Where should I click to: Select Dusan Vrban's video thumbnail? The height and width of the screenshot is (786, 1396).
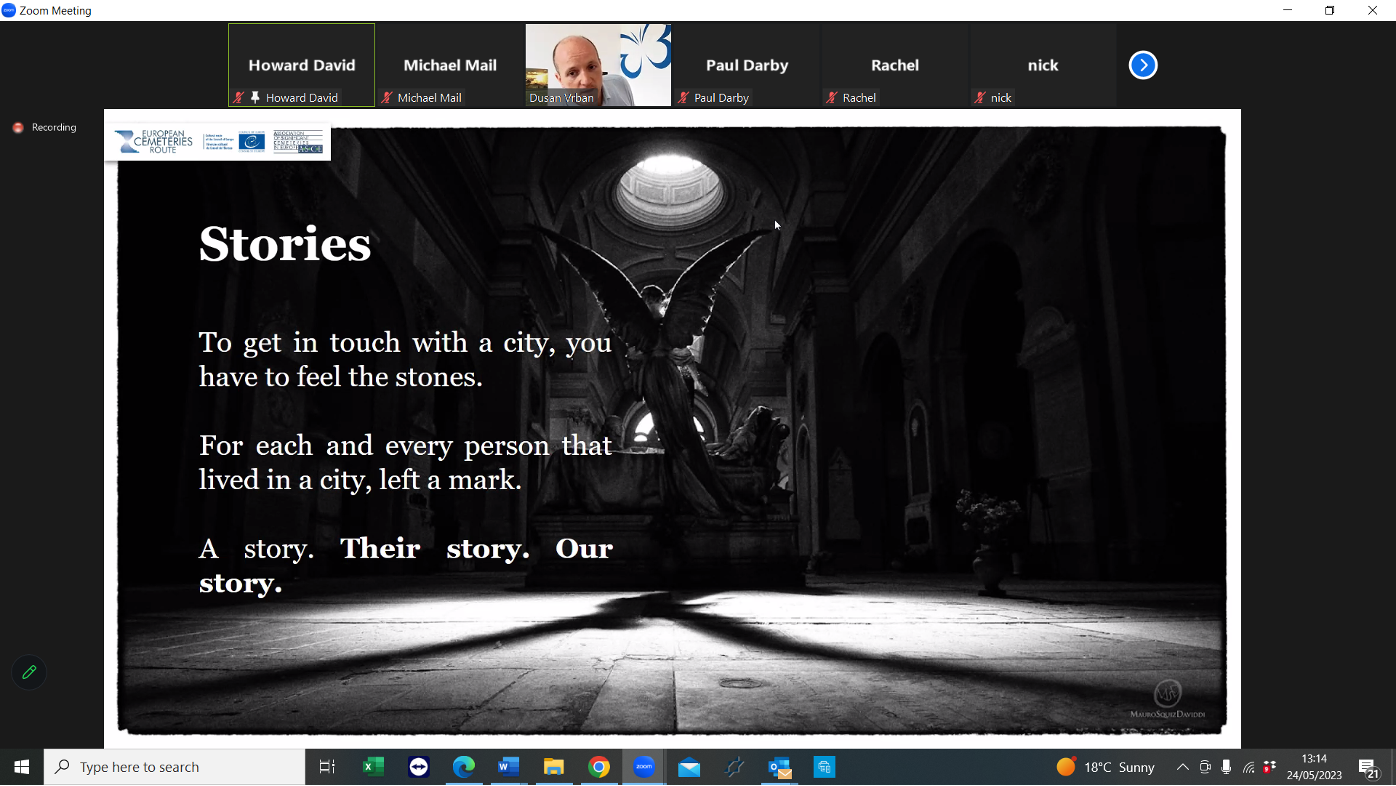[598, 64]
